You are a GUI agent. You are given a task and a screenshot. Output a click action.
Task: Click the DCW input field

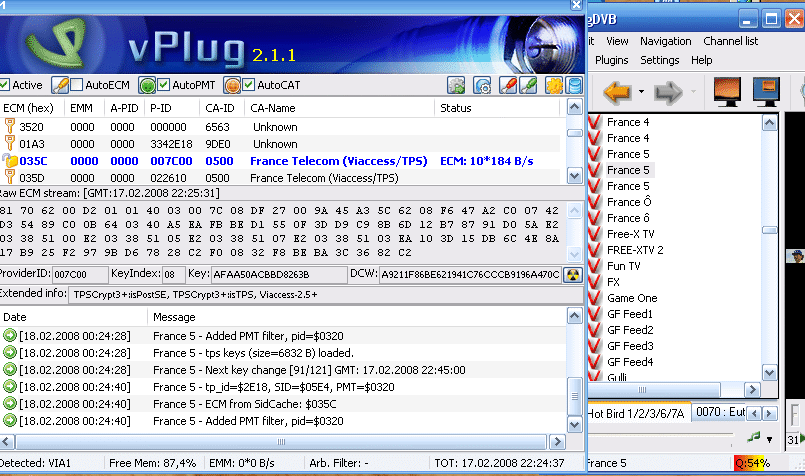point(470,275)
